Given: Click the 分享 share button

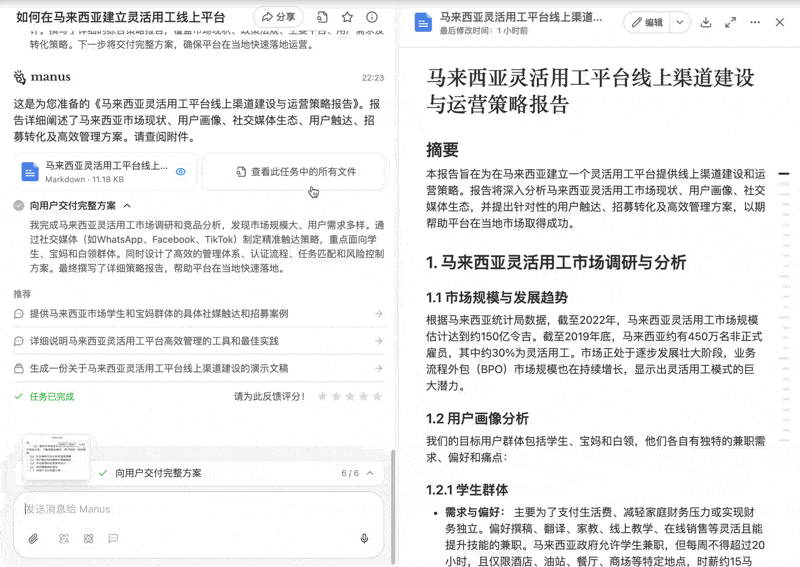Looking at the screenshot, I should 278,17.
